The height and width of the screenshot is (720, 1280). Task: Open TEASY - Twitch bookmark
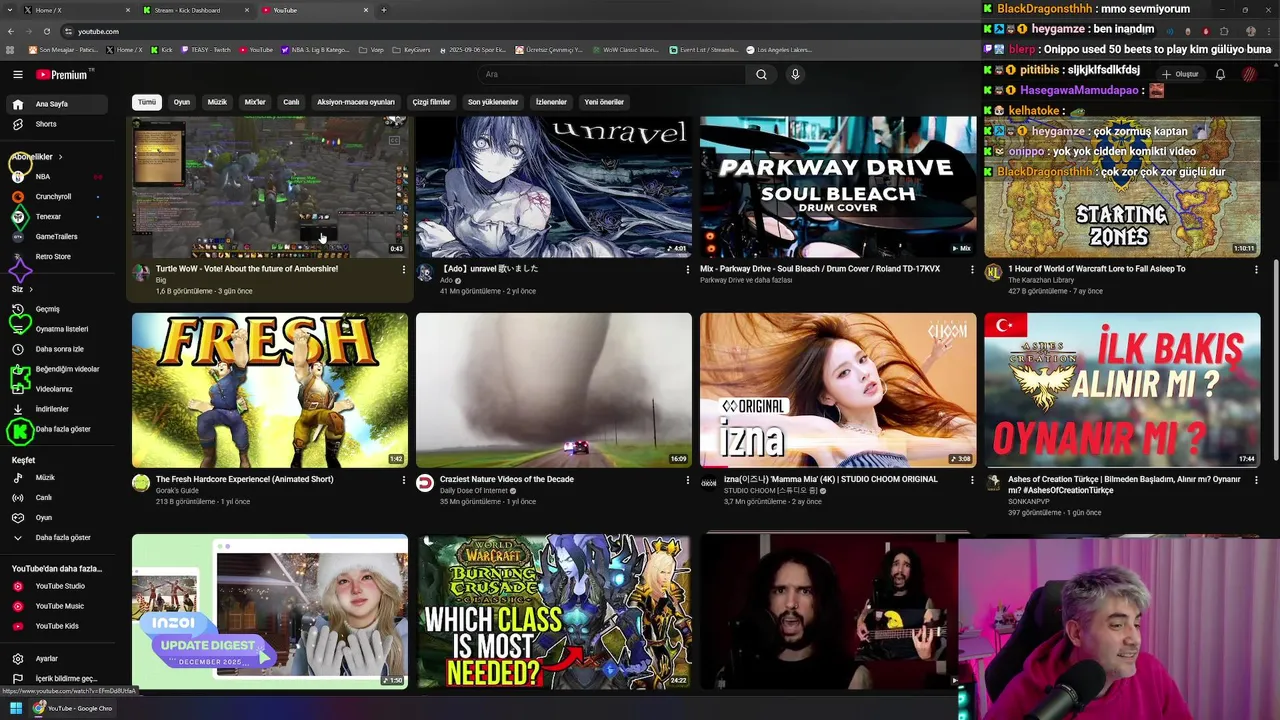208,49
